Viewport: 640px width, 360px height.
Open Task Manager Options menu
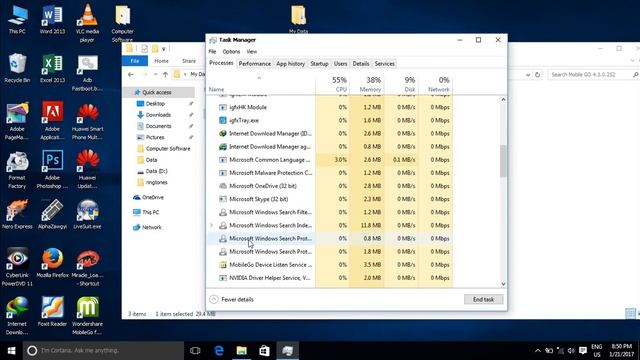coord(231,51)
